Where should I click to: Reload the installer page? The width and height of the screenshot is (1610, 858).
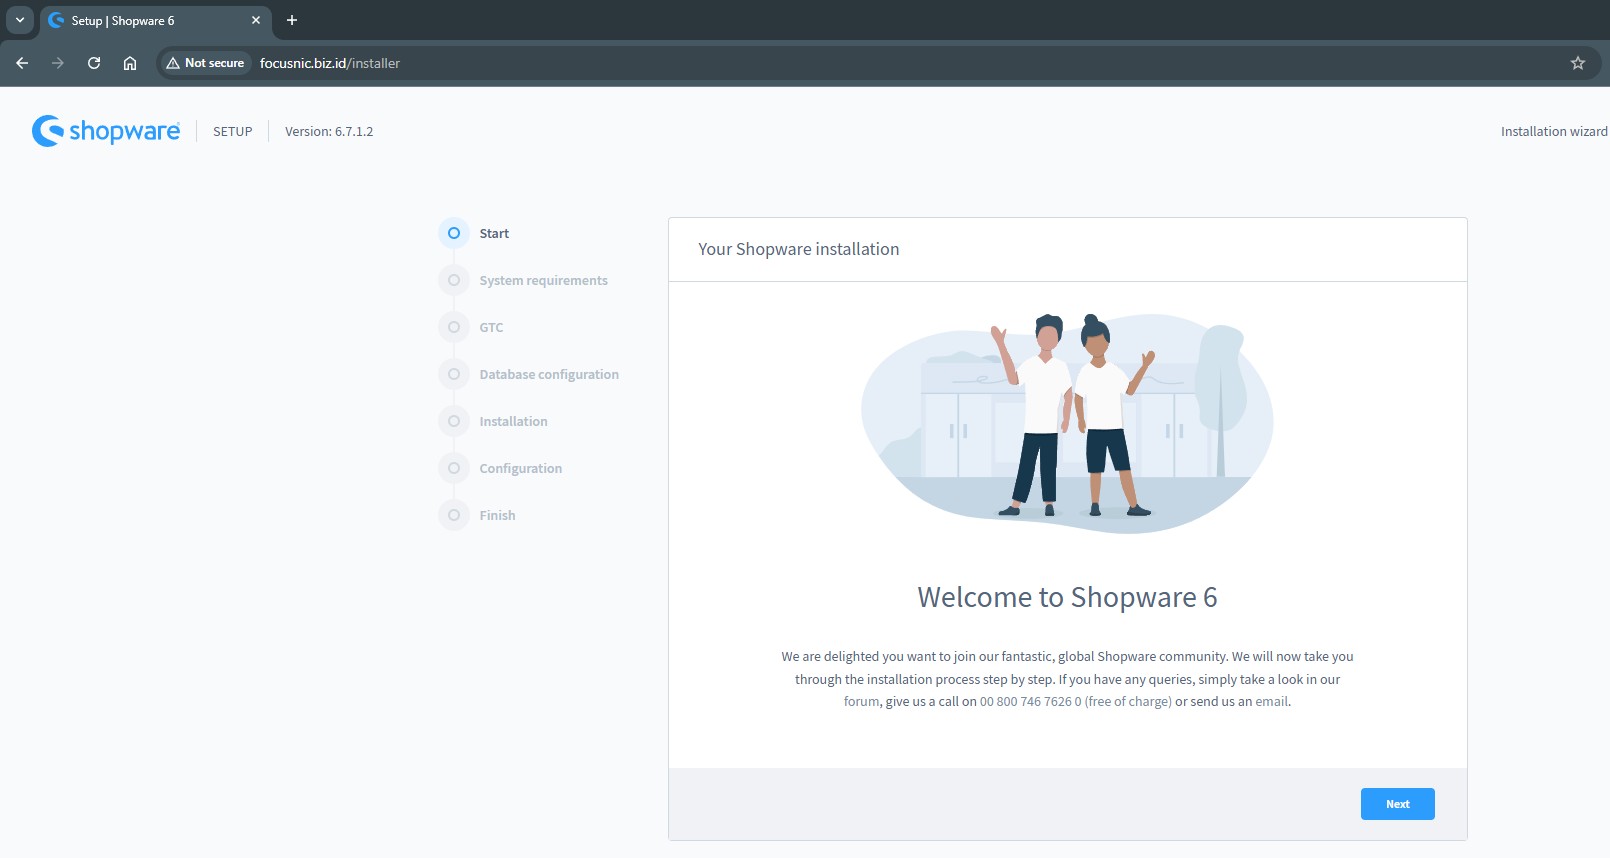click(94, 63)
